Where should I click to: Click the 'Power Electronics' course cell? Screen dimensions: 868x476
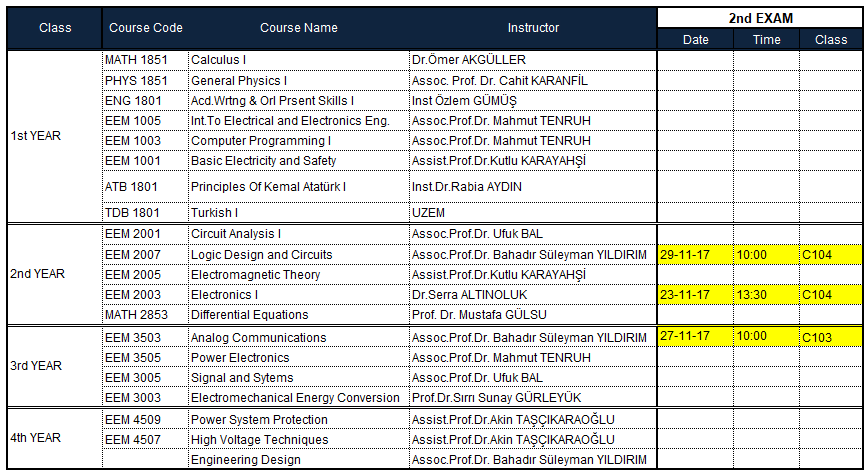[x=298, y=358]
